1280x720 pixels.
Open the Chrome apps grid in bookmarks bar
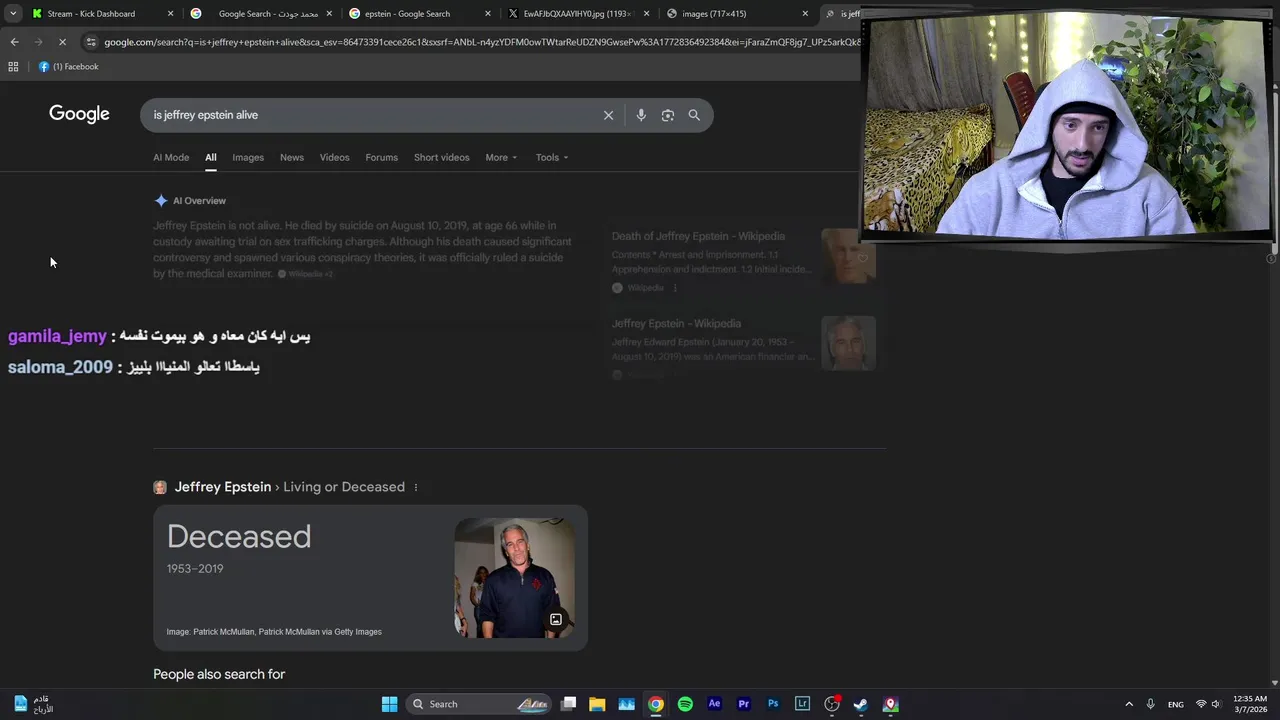[13, 67]
